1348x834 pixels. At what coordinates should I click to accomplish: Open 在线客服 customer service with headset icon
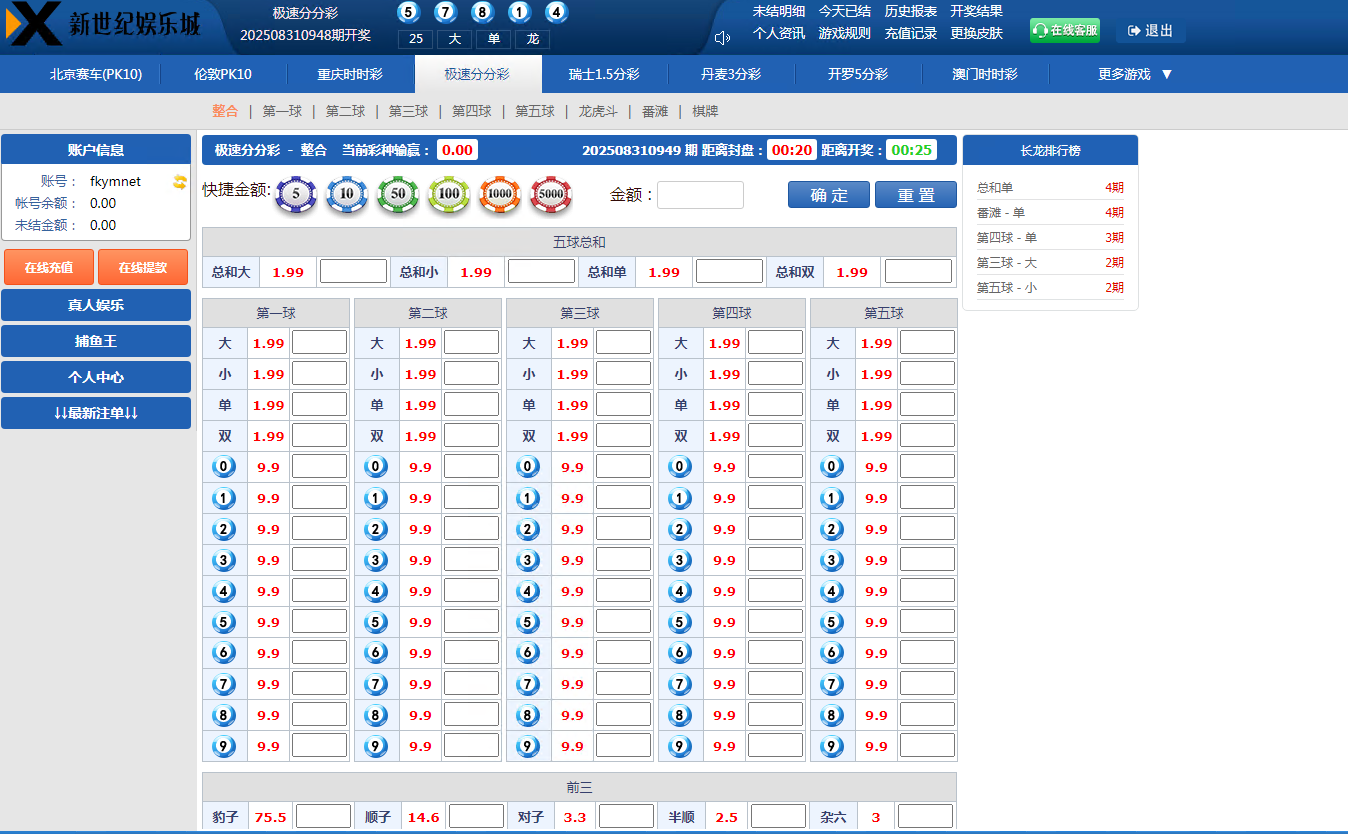[x=1064, y=31]
